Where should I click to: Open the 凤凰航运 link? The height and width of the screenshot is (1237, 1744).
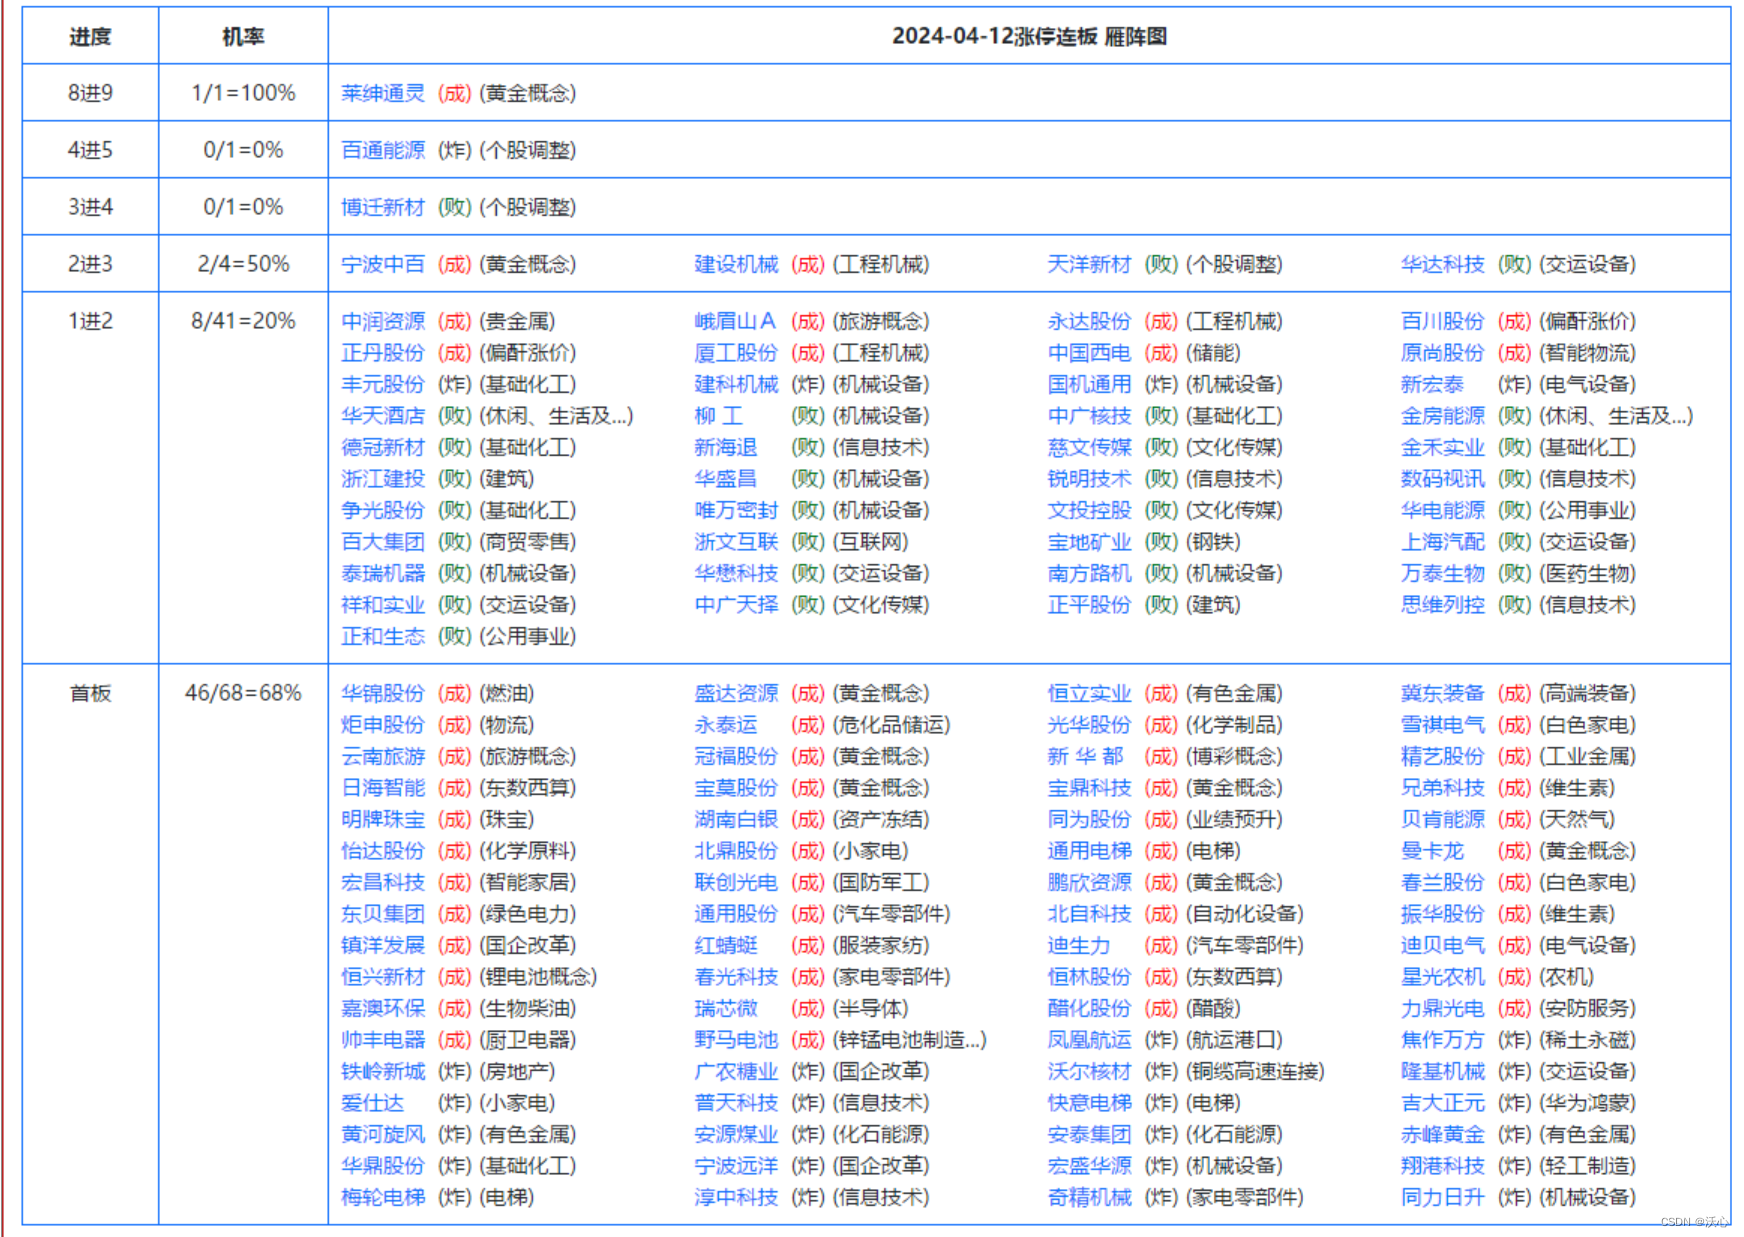point(1089,1040)
